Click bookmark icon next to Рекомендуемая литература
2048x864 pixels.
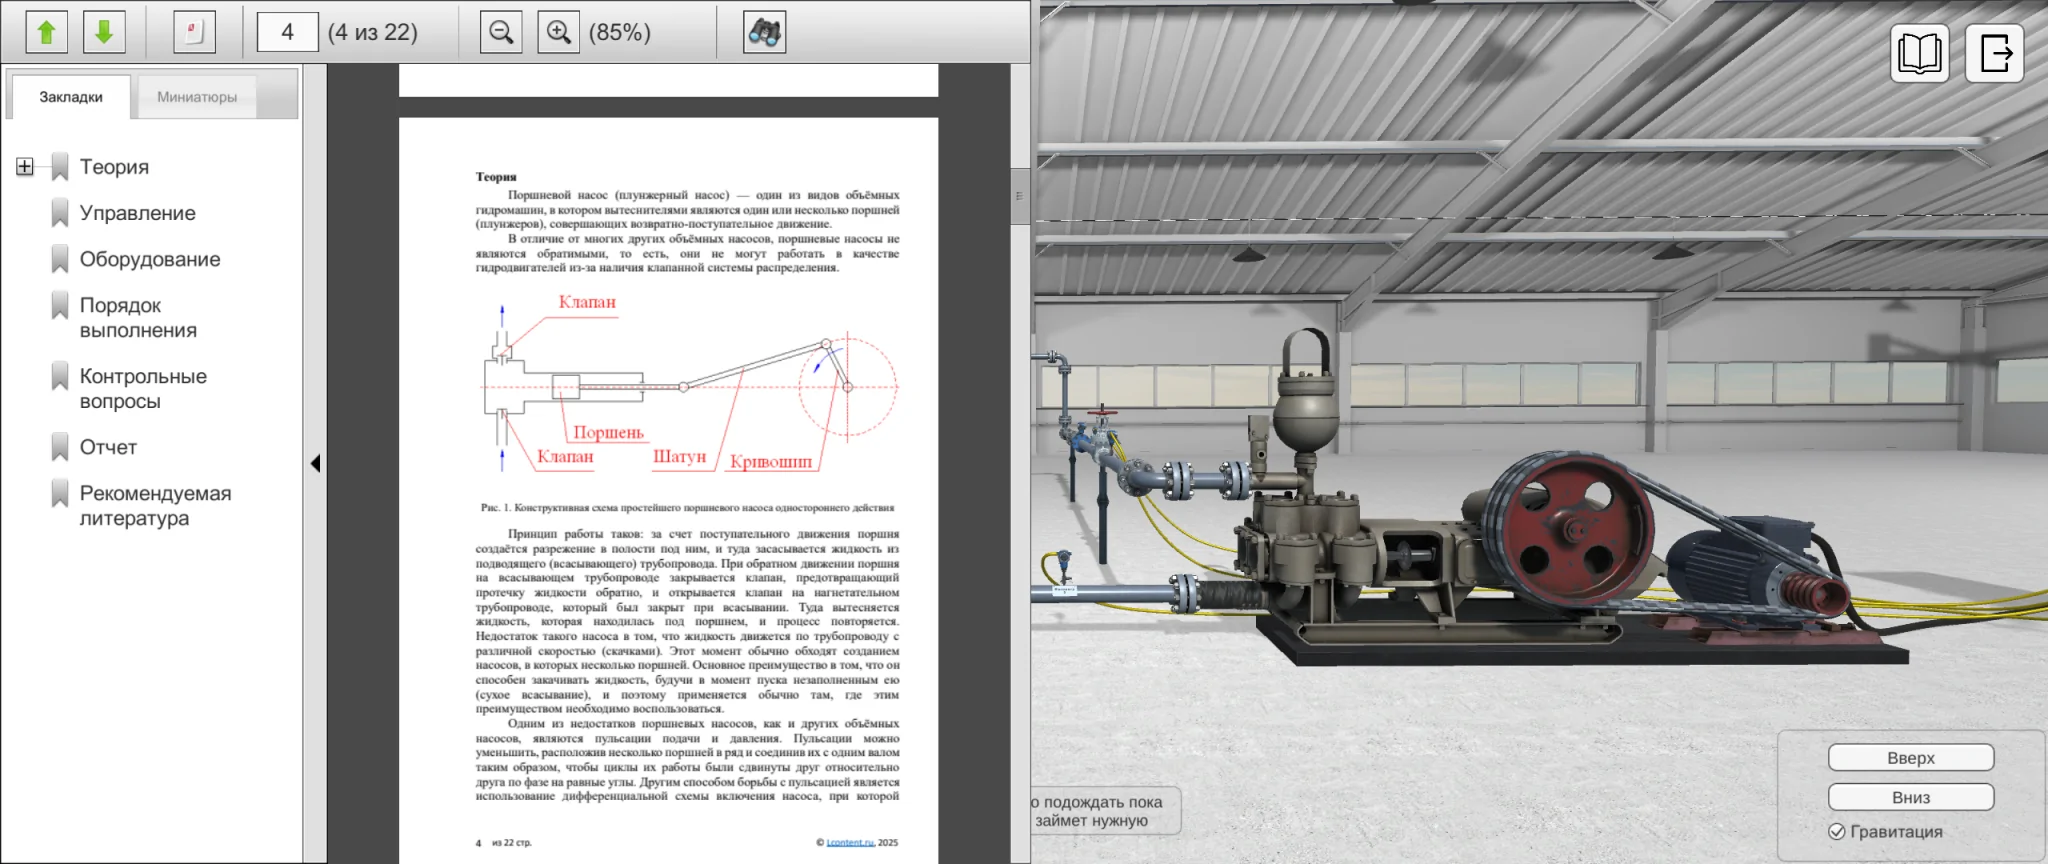point(60,493)
